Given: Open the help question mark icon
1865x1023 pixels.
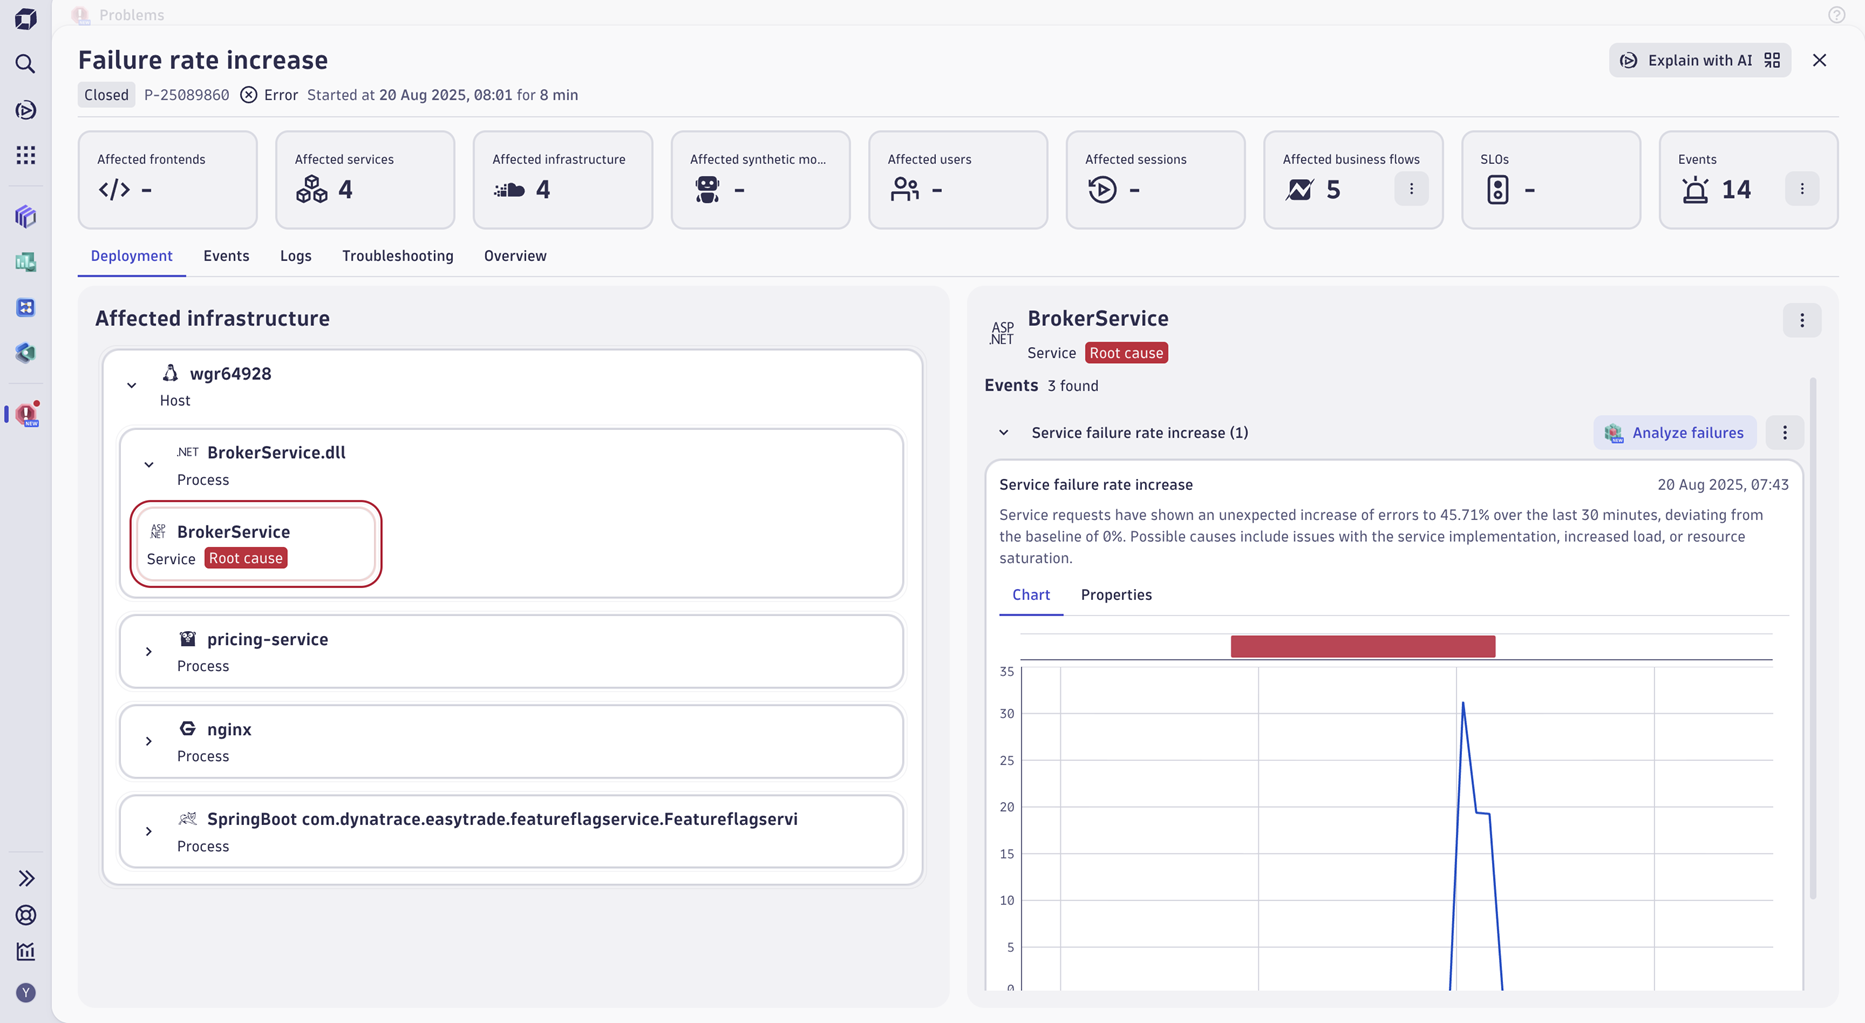Looking at the screenshot, I should tap(1836, 15).
